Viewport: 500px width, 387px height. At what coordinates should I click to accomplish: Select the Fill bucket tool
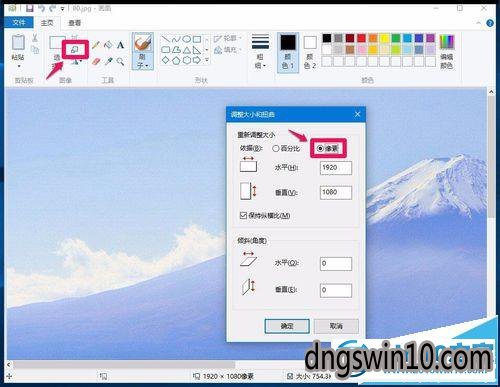[x=108, y=44]
